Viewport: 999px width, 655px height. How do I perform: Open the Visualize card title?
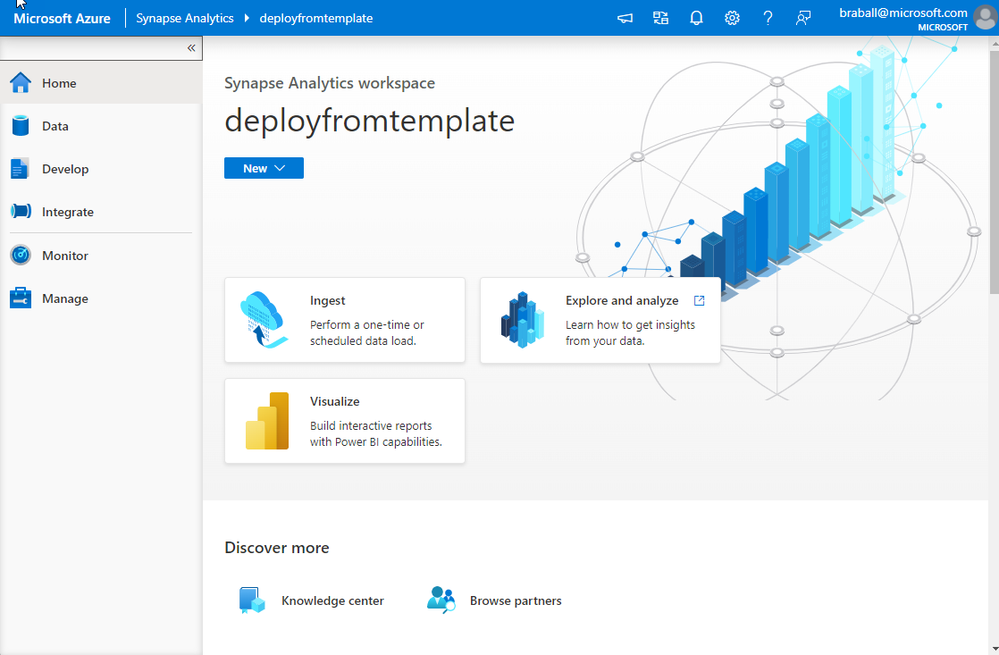tap(334, 401)
